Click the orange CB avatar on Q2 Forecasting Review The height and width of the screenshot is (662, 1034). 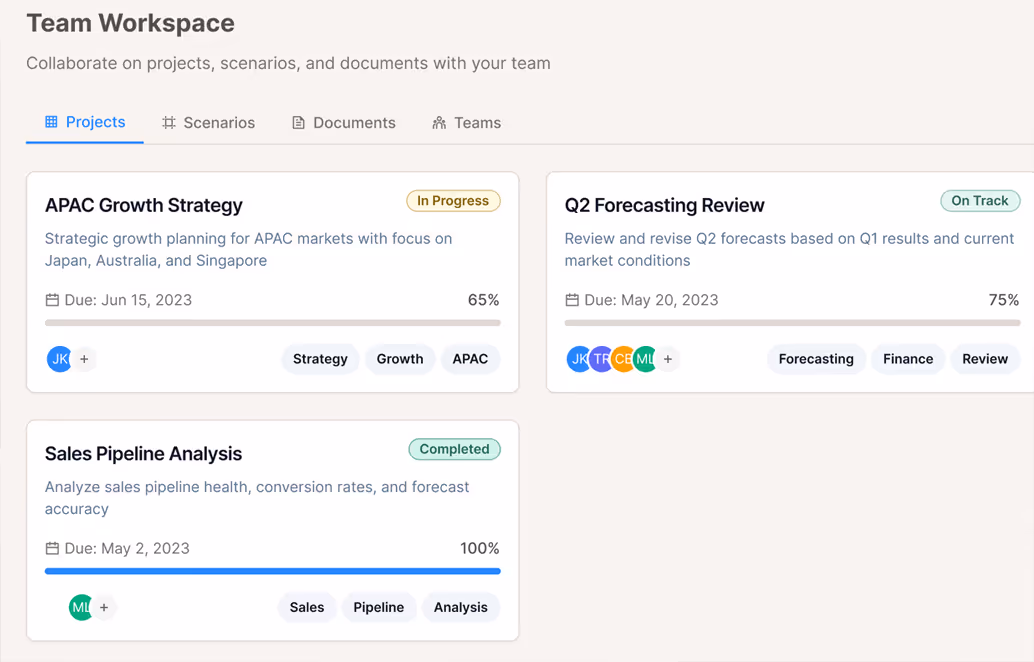click(x=623, y=359)
